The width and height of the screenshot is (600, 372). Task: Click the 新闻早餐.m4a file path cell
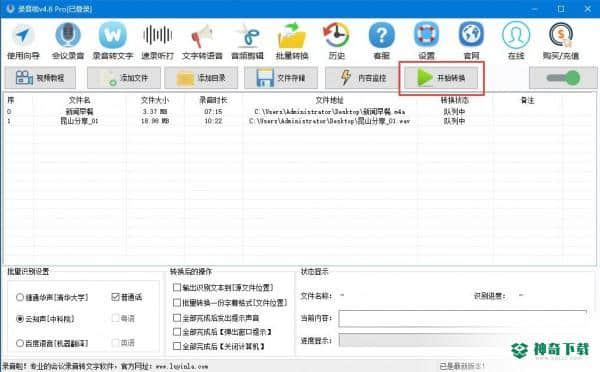[x=329, y=111]
